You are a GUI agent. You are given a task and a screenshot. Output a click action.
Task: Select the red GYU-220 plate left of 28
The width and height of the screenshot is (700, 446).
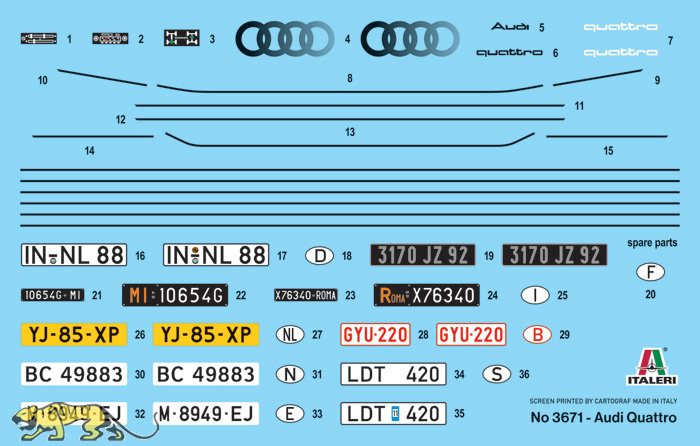(375, 334)
